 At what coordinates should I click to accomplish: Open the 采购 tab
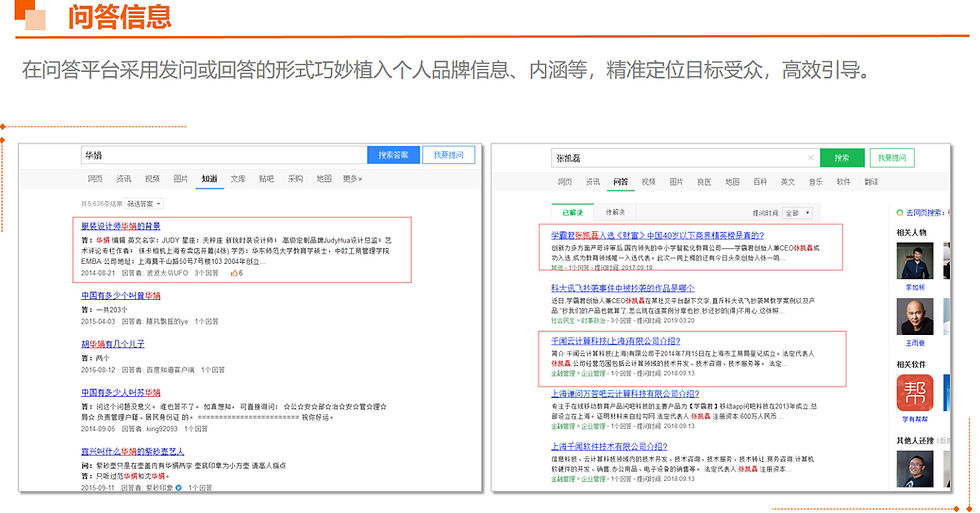pyautogui.click(x=295, y=179)
